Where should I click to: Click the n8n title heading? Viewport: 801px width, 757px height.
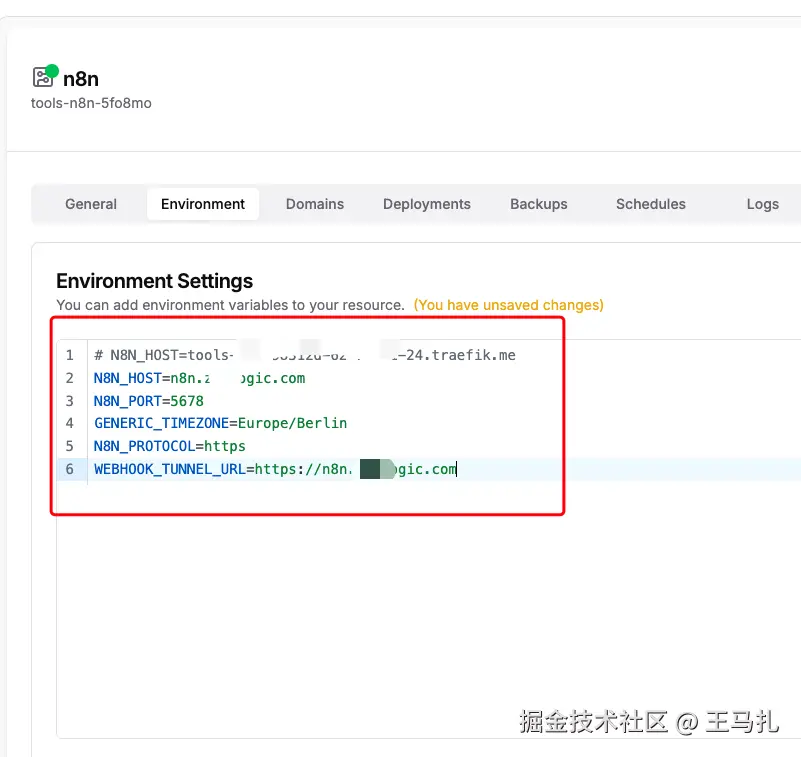click(x=81, y=79)
